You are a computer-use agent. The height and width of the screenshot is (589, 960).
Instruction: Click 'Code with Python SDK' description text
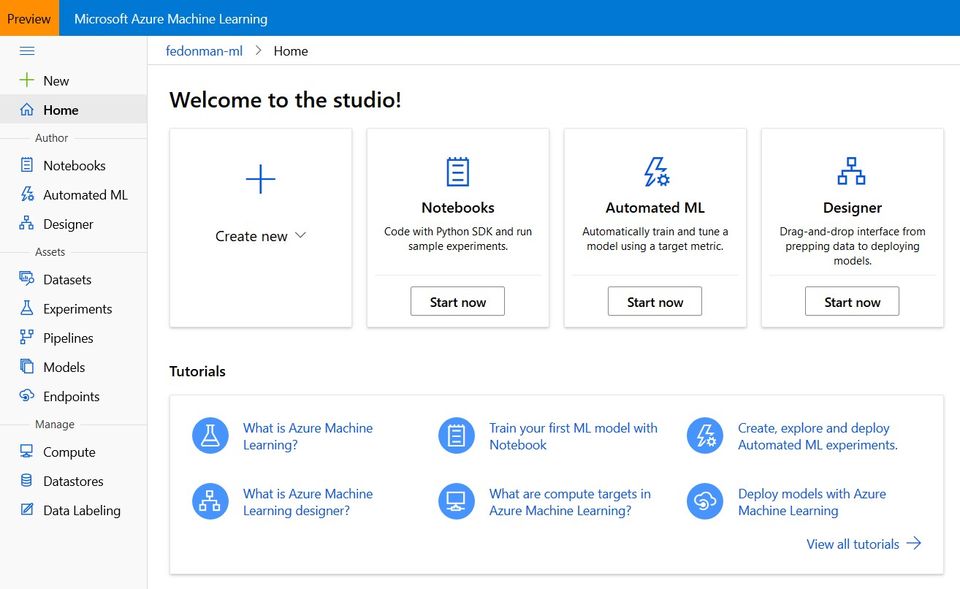coord(458,239)
